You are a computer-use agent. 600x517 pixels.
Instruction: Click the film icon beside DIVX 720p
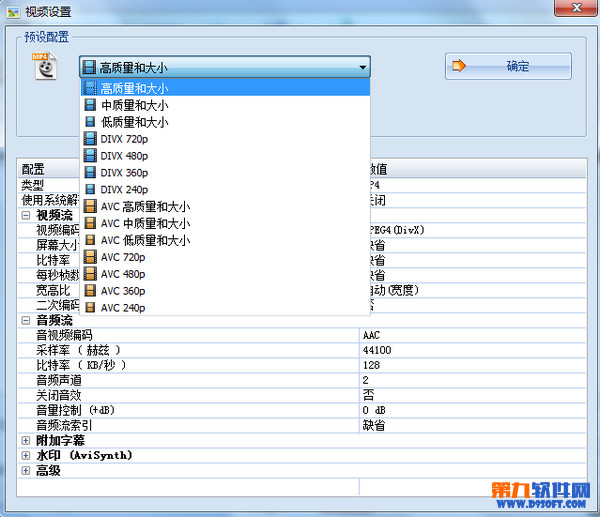tap(90, 139)
